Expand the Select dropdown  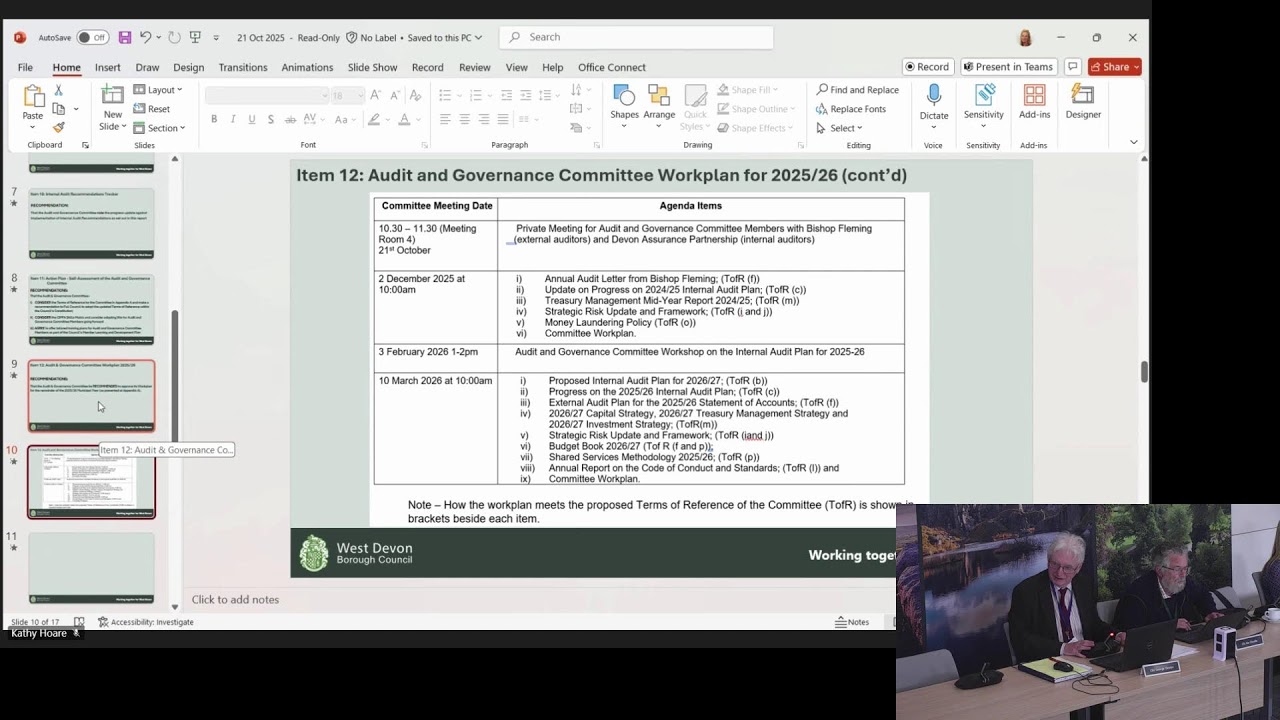(x=840, y=128)
